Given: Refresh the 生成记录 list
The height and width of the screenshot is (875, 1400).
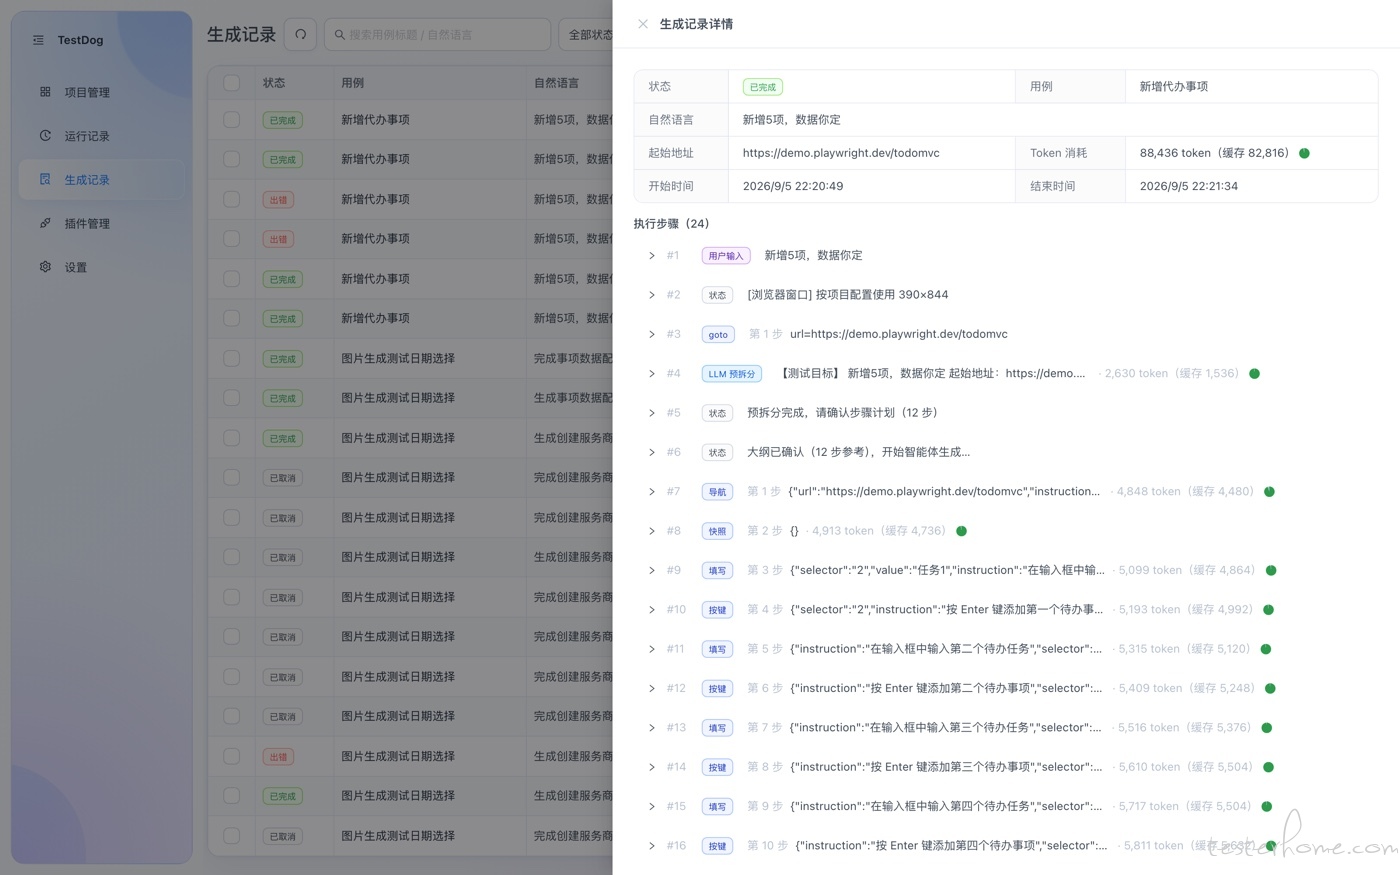Looking at the screenshot, I should click(300, 34).
